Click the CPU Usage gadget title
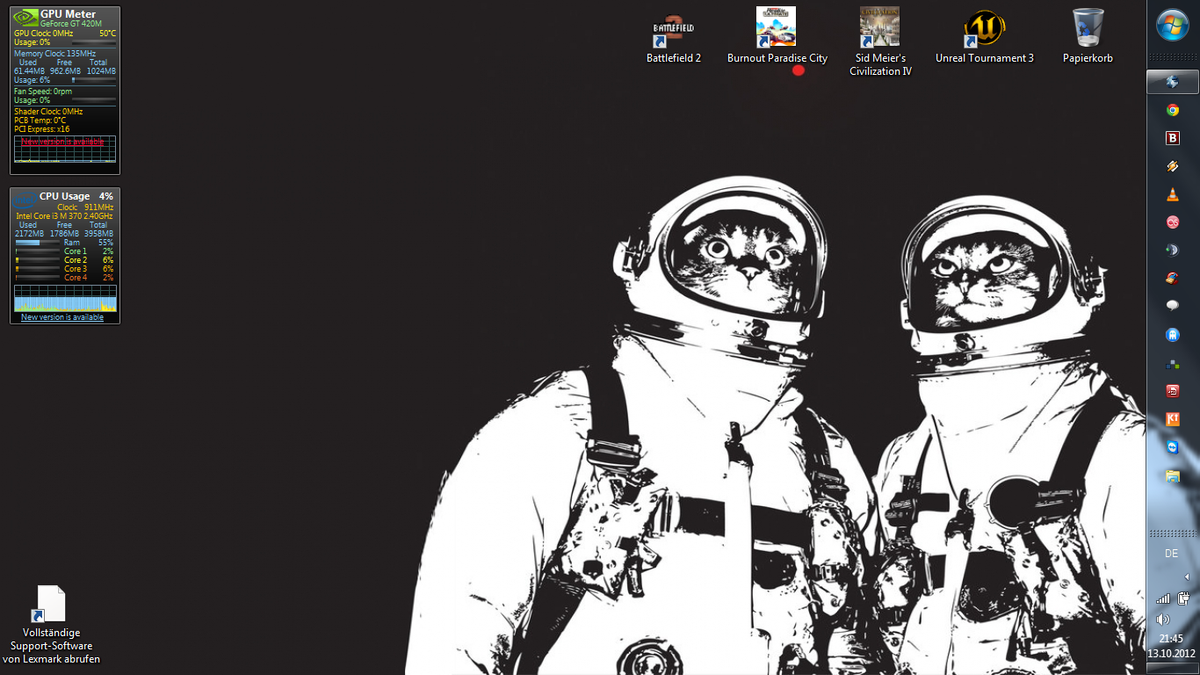The image size is (1200, 675). [x=65, y=196]
